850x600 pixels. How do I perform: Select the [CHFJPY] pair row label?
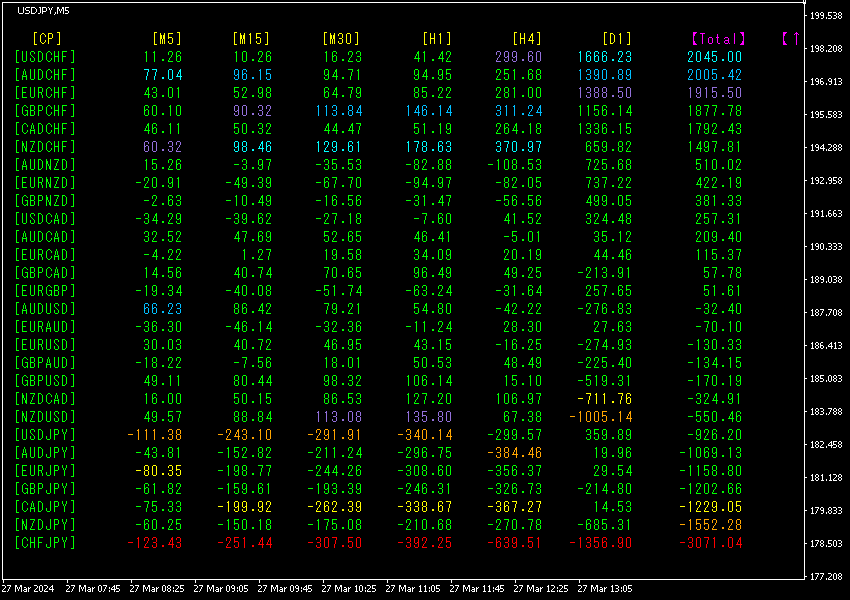(x=45, y=543)
